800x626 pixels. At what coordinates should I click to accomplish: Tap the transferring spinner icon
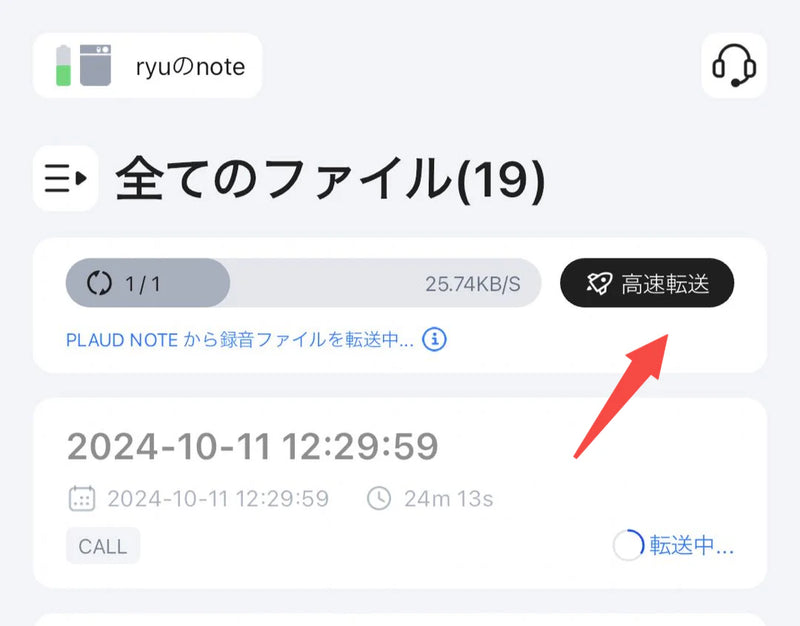[x=629, y=545]
